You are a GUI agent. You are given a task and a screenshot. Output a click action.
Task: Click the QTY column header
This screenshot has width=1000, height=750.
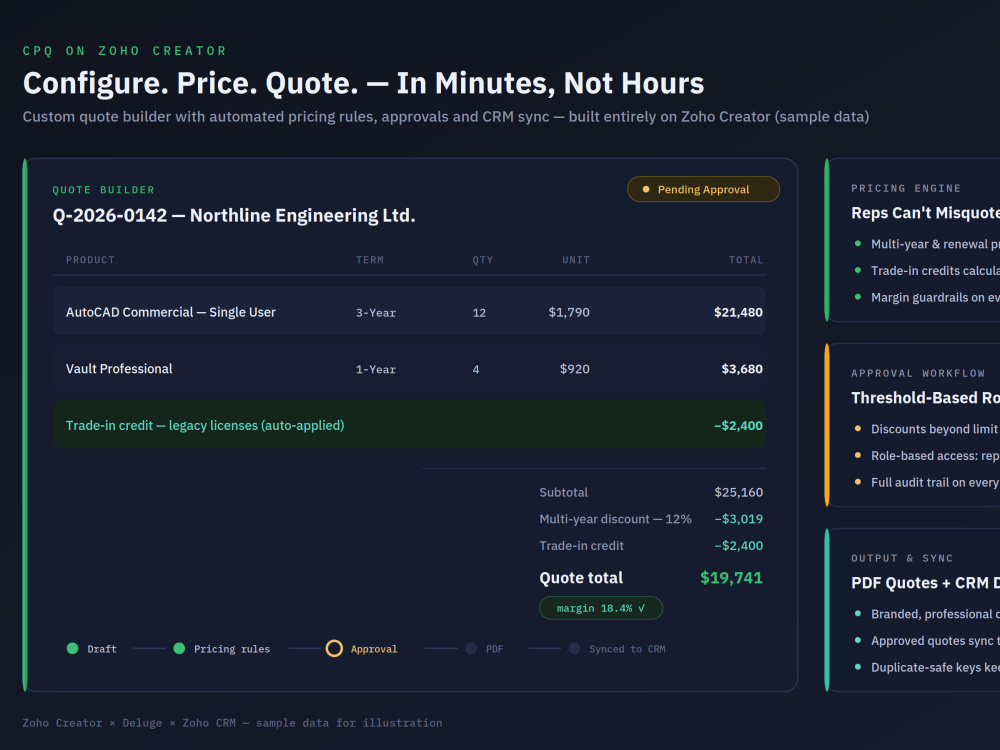click(x=483, y=260)
